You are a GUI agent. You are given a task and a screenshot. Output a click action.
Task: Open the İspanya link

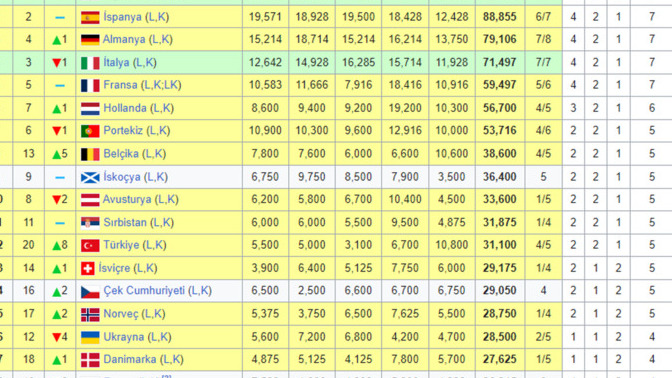pyautogui.click(x=123, y=17)
